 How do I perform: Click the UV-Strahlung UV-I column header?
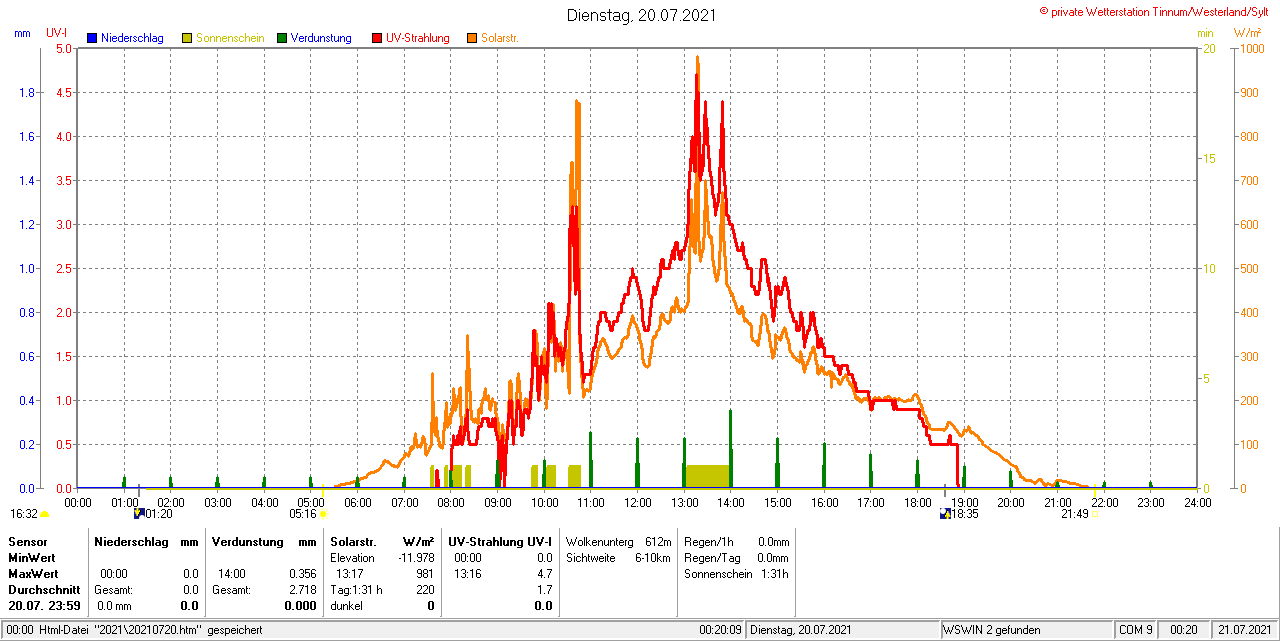pyautogui.click(x=500, y=541)
